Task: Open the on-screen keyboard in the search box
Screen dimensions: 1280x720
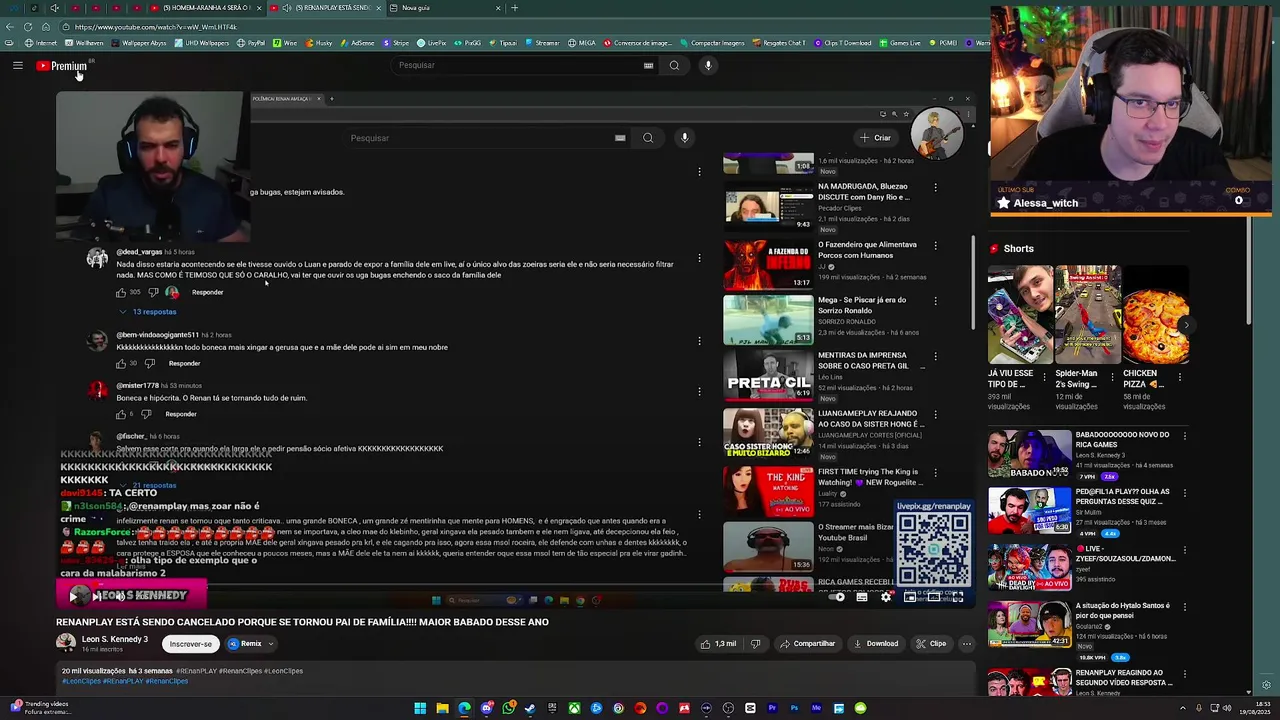Action: (x=648, y=65)
